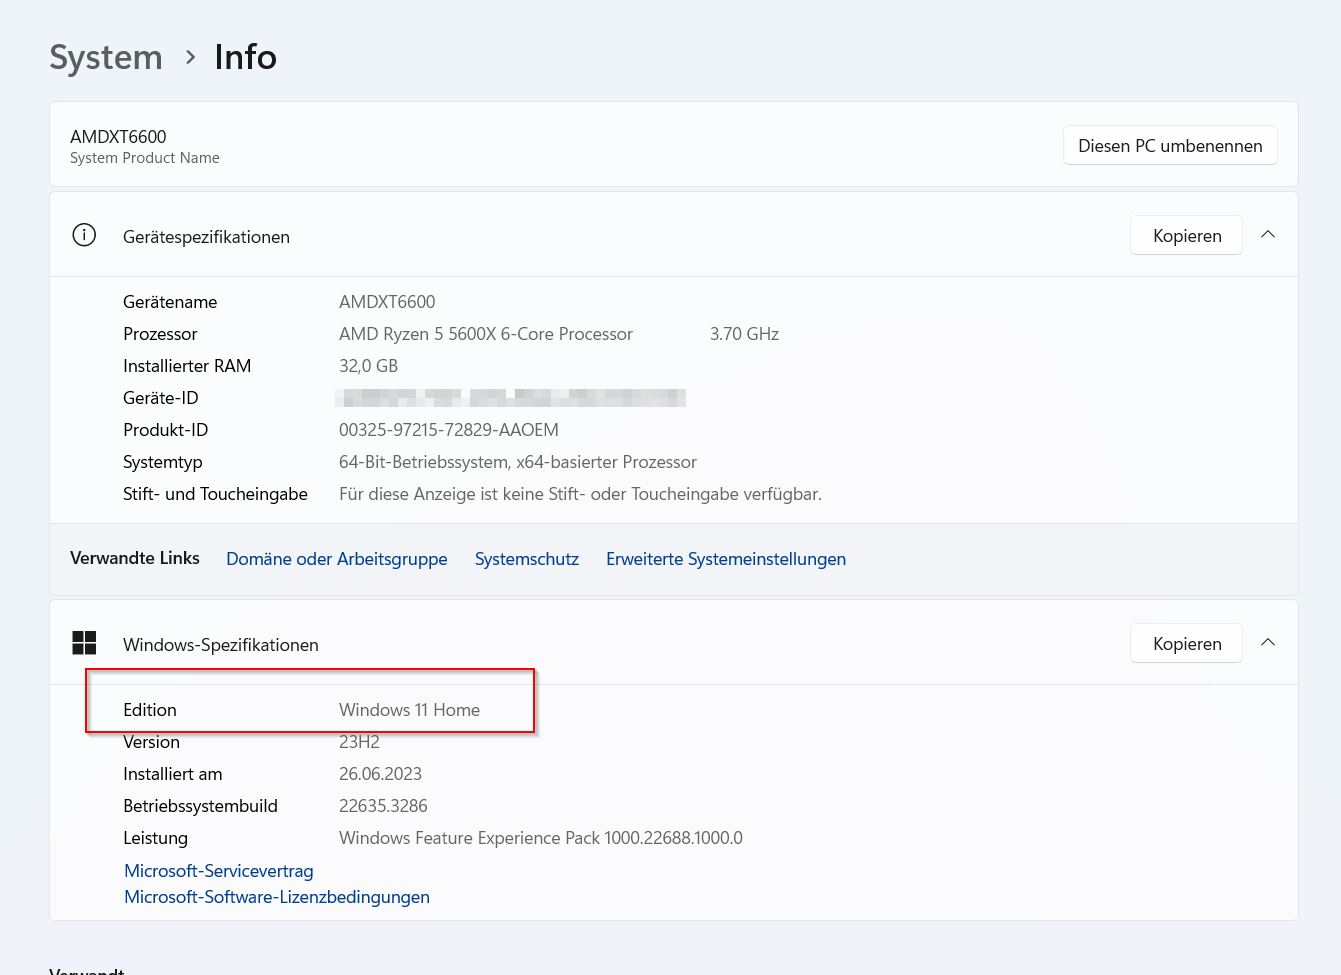Open the Microsoft-Servicevertrag link

click(x=218, y=871)
